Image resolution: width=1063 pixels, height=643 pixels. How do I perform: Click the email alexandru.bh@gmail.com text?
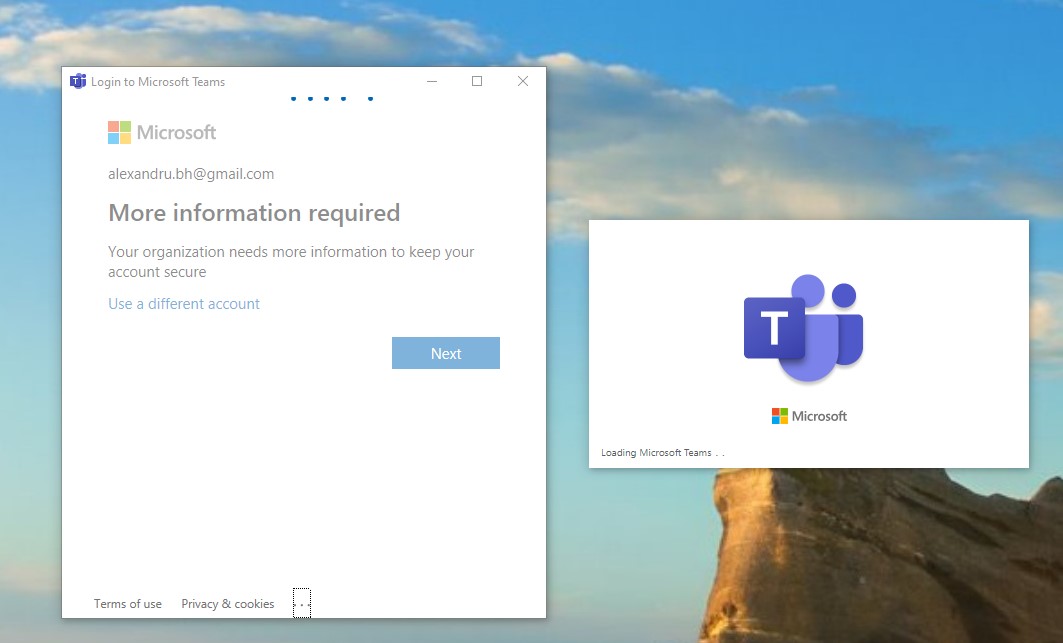[191, 174]
